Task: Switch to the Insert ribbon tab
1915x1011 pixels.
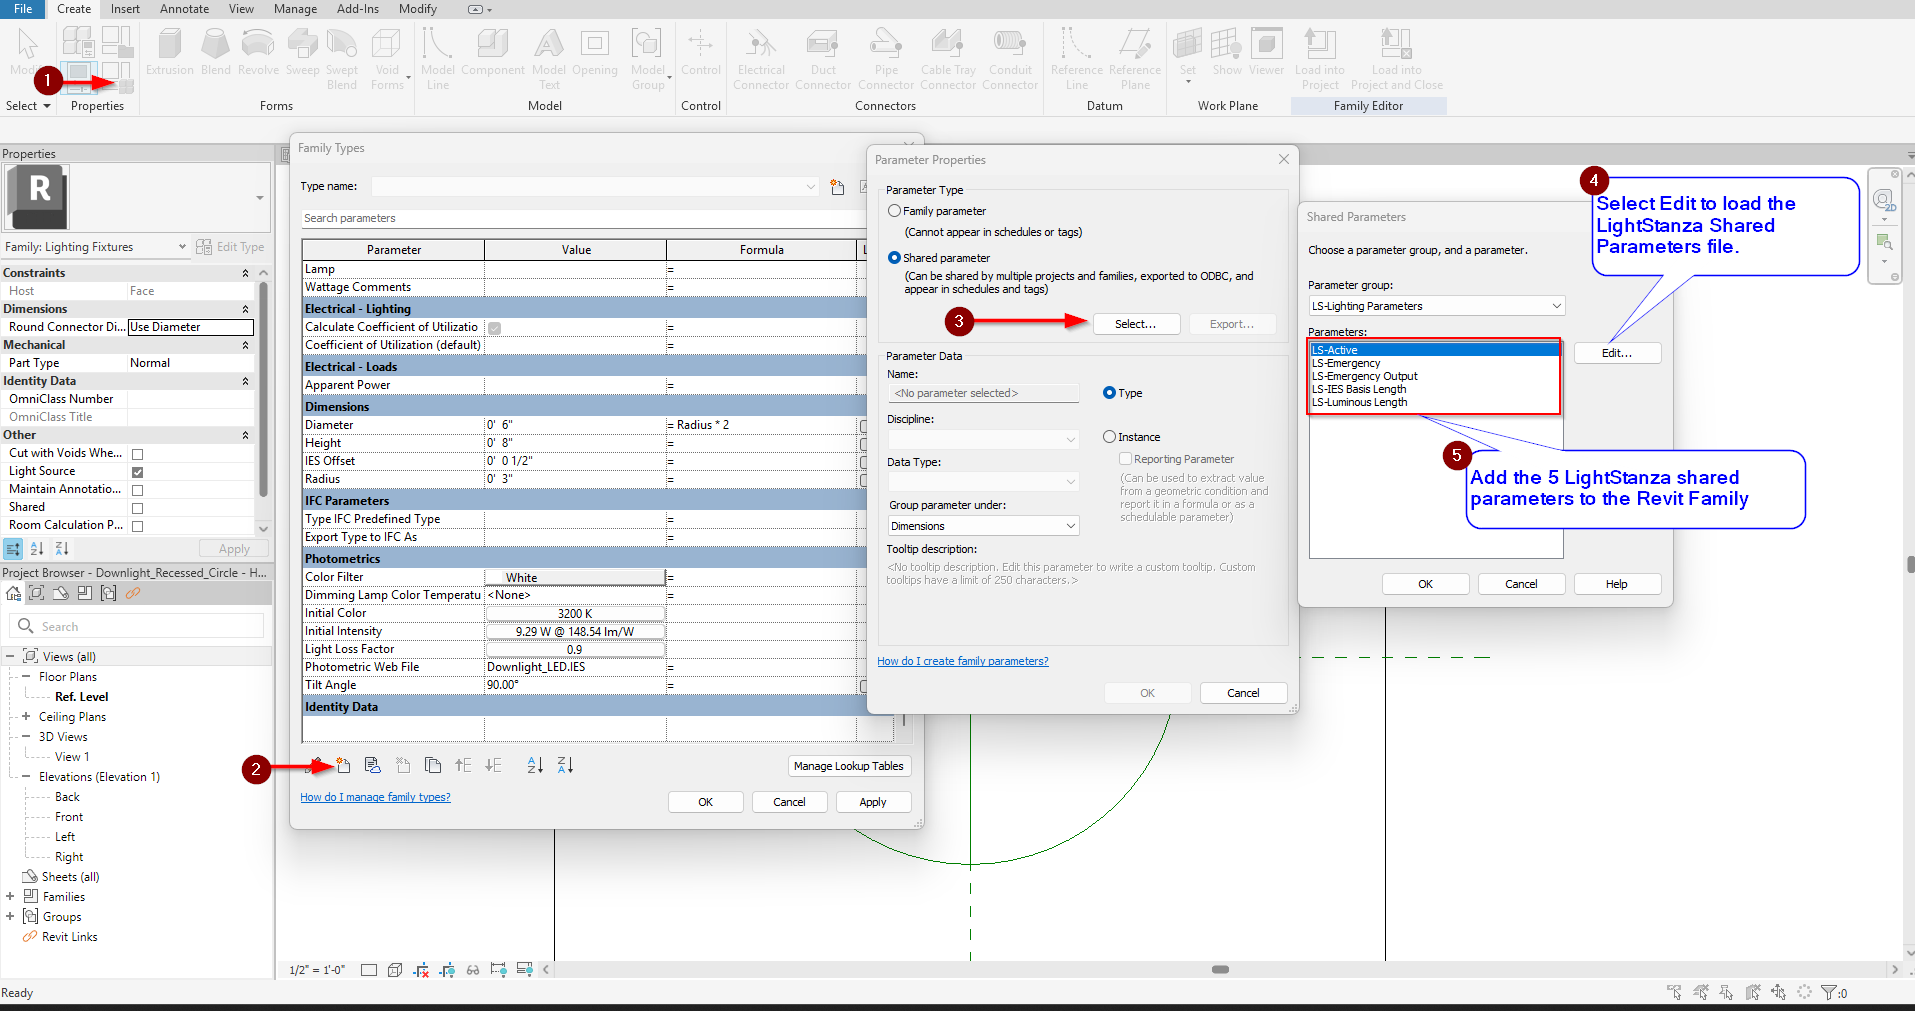Action: click(124, 9)
